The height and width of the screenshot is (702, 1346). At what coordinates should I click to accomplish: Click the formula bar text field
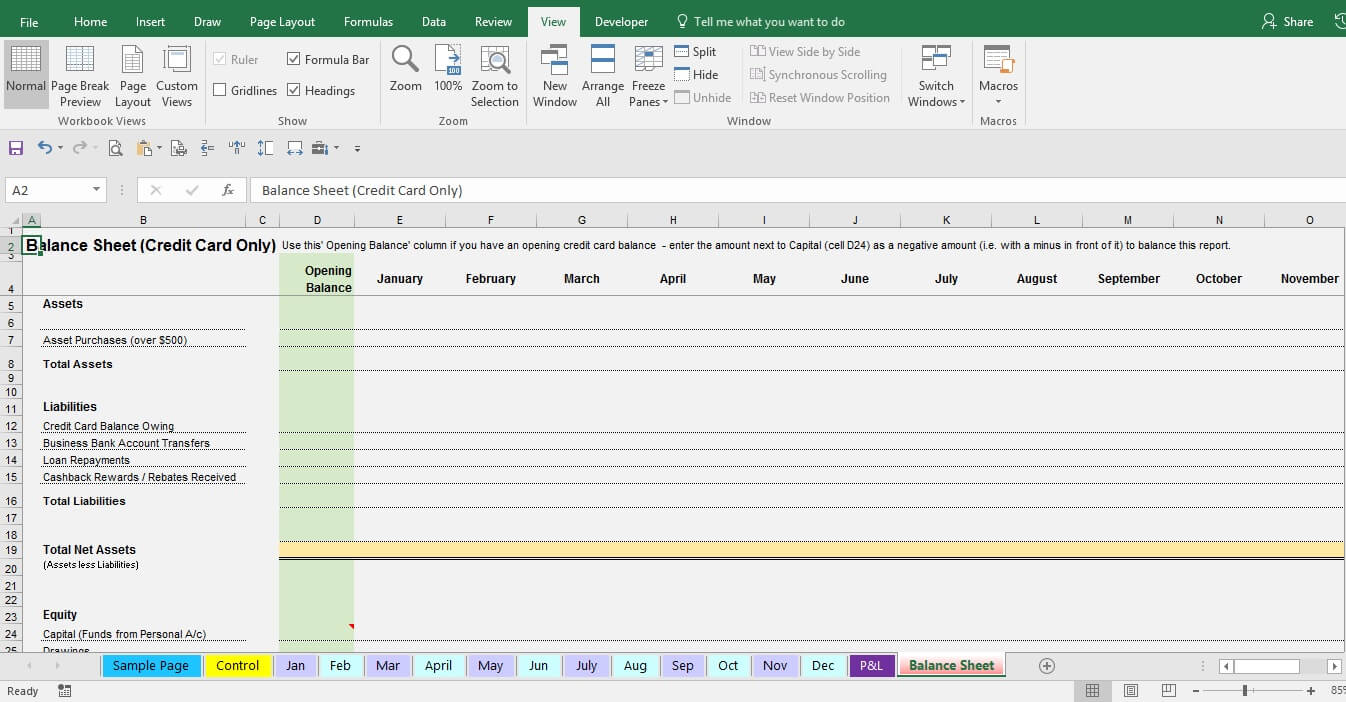798,190
